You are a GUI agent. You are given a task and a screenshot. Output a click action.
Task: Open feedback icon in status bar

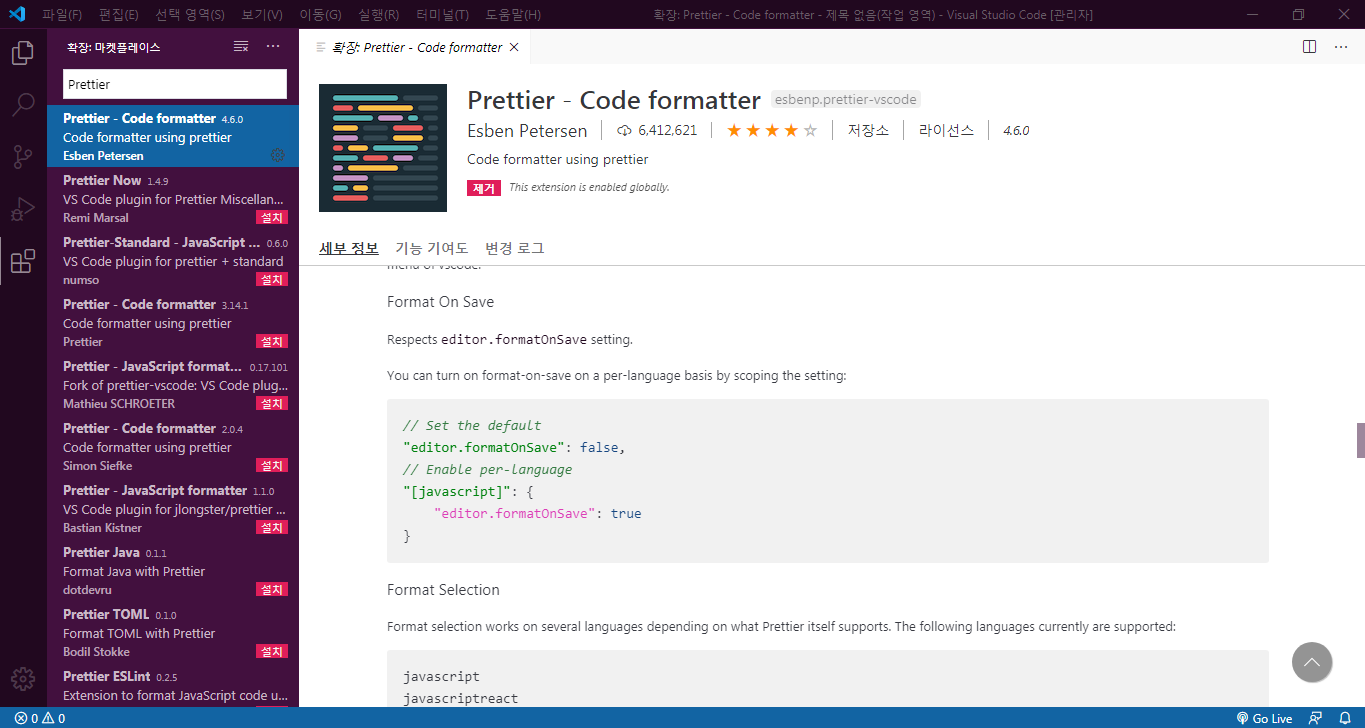tap(1316, 718)
